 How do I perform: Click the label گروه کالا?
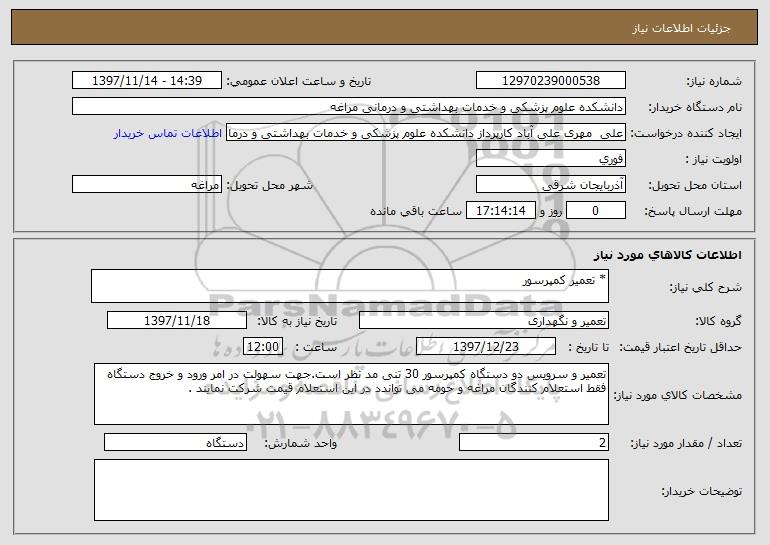pyautogui.click(x=718, y=322)
